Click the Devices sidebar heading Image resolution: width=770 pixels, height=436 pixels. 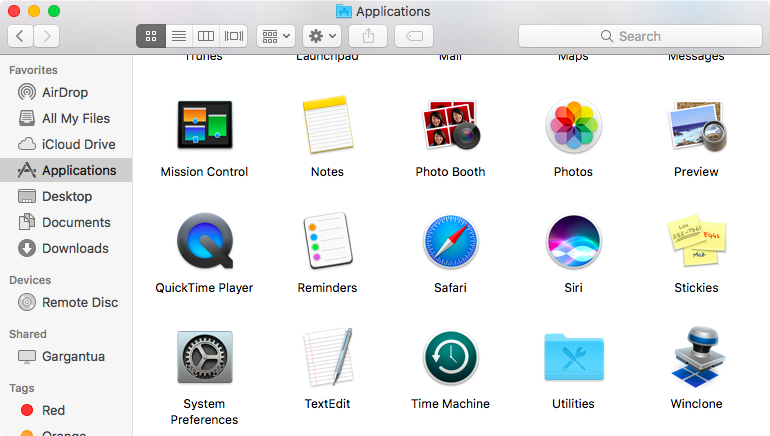[x=30, y=280]
